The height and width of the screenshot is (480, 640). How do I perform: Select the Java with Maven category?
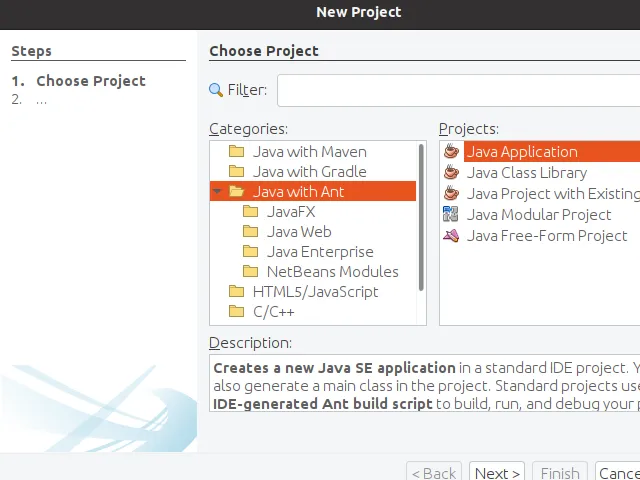[x=309, y=152]
